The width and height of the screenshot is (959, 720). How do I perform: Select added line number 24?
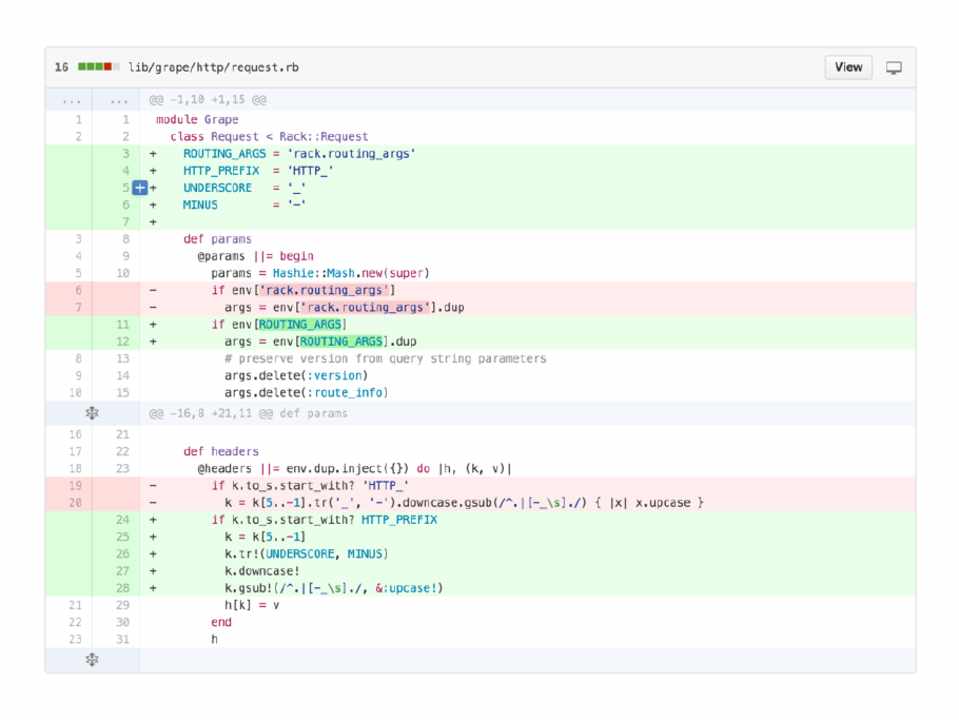tap(123, 520)
